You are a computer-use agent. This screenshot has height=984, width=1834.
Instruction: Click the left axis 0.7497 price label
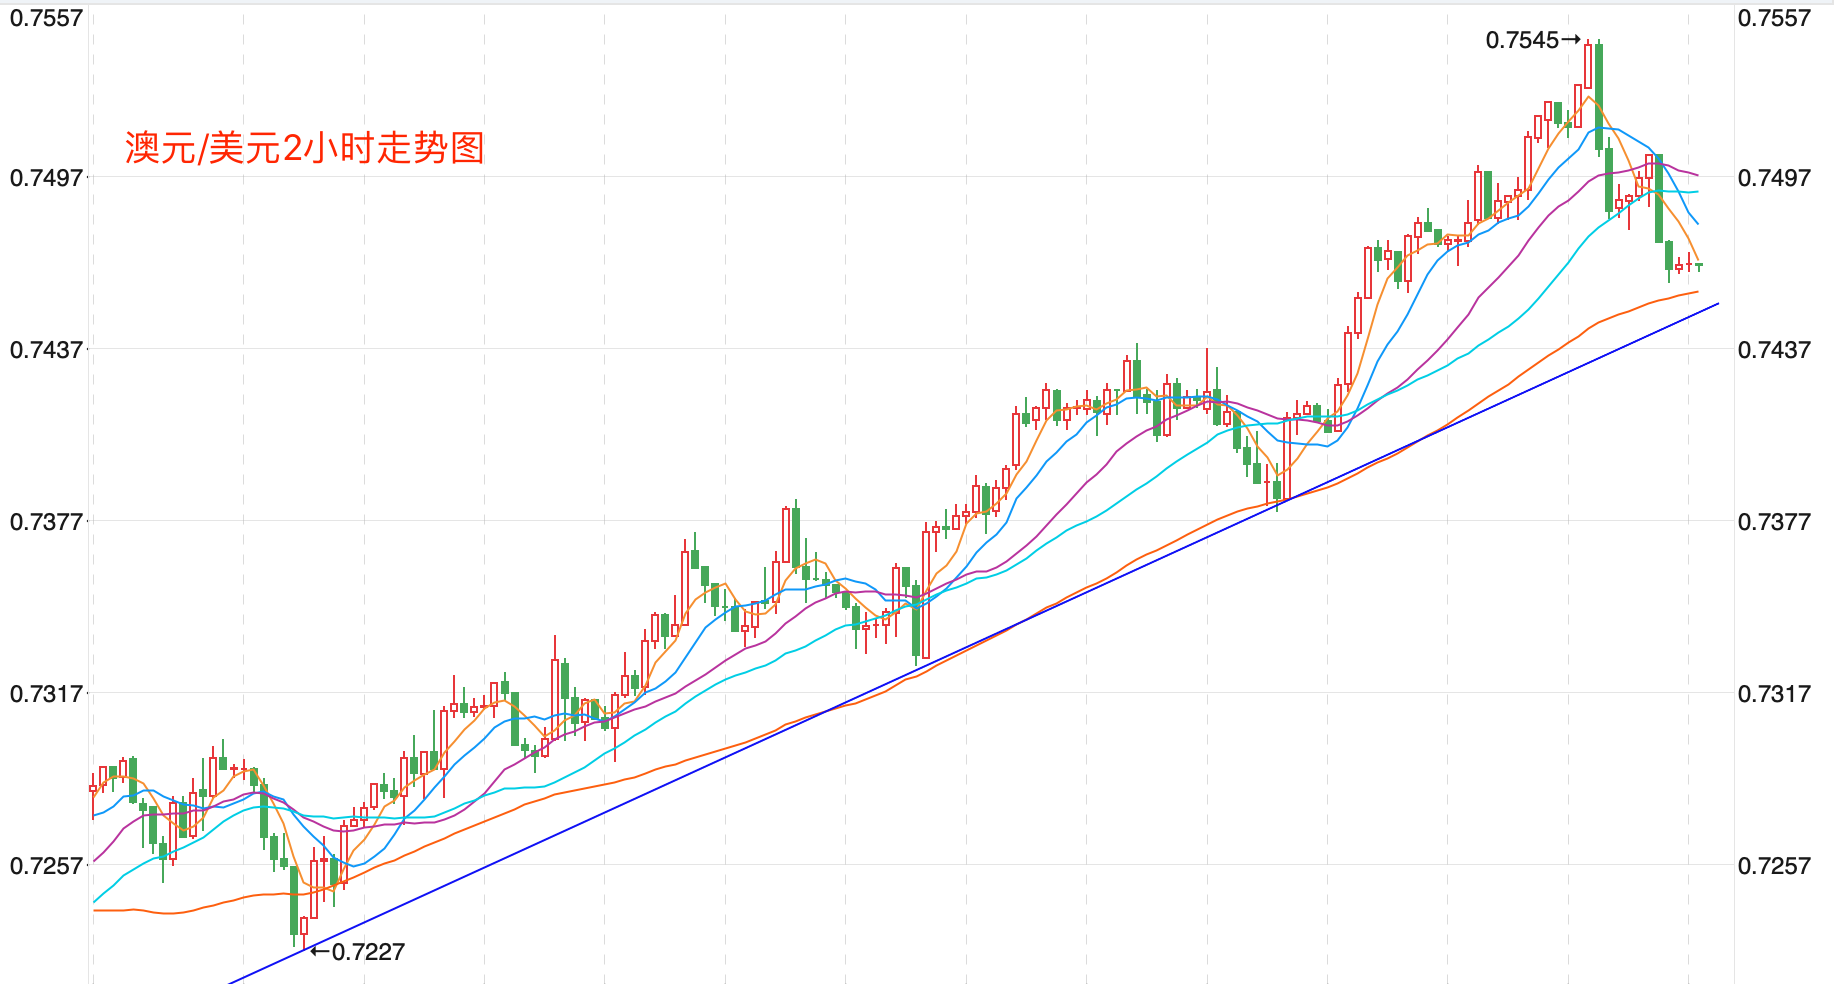point(46,178)
